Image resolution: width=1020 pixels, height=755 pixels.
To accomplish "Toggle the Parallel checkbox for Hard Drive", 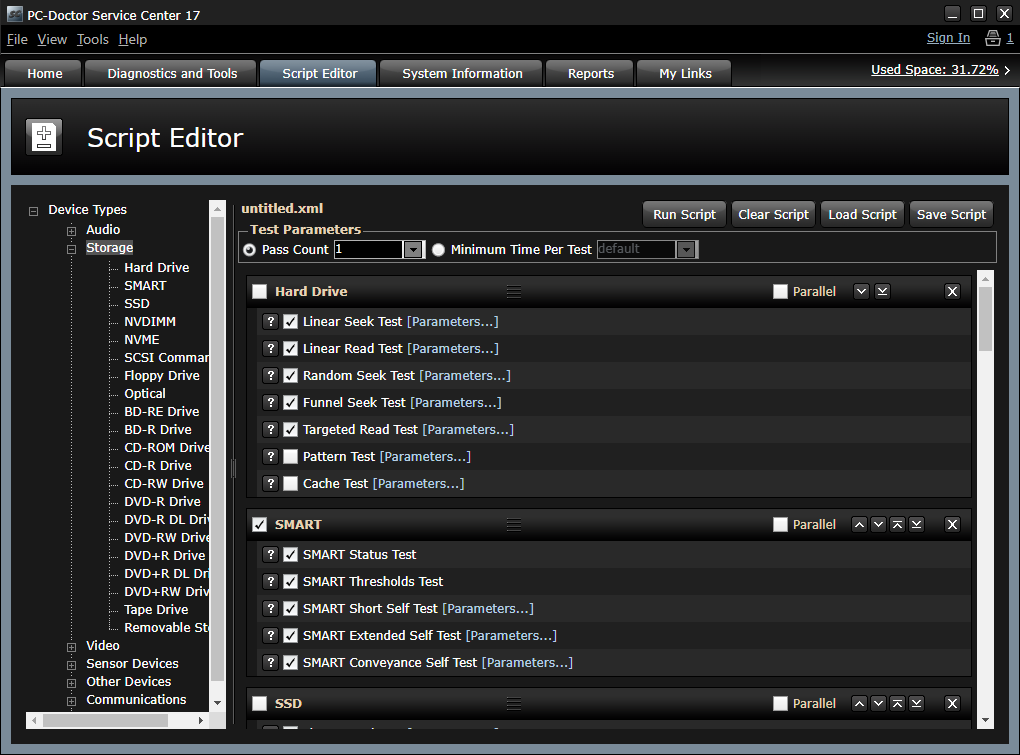I will point(781,291).
